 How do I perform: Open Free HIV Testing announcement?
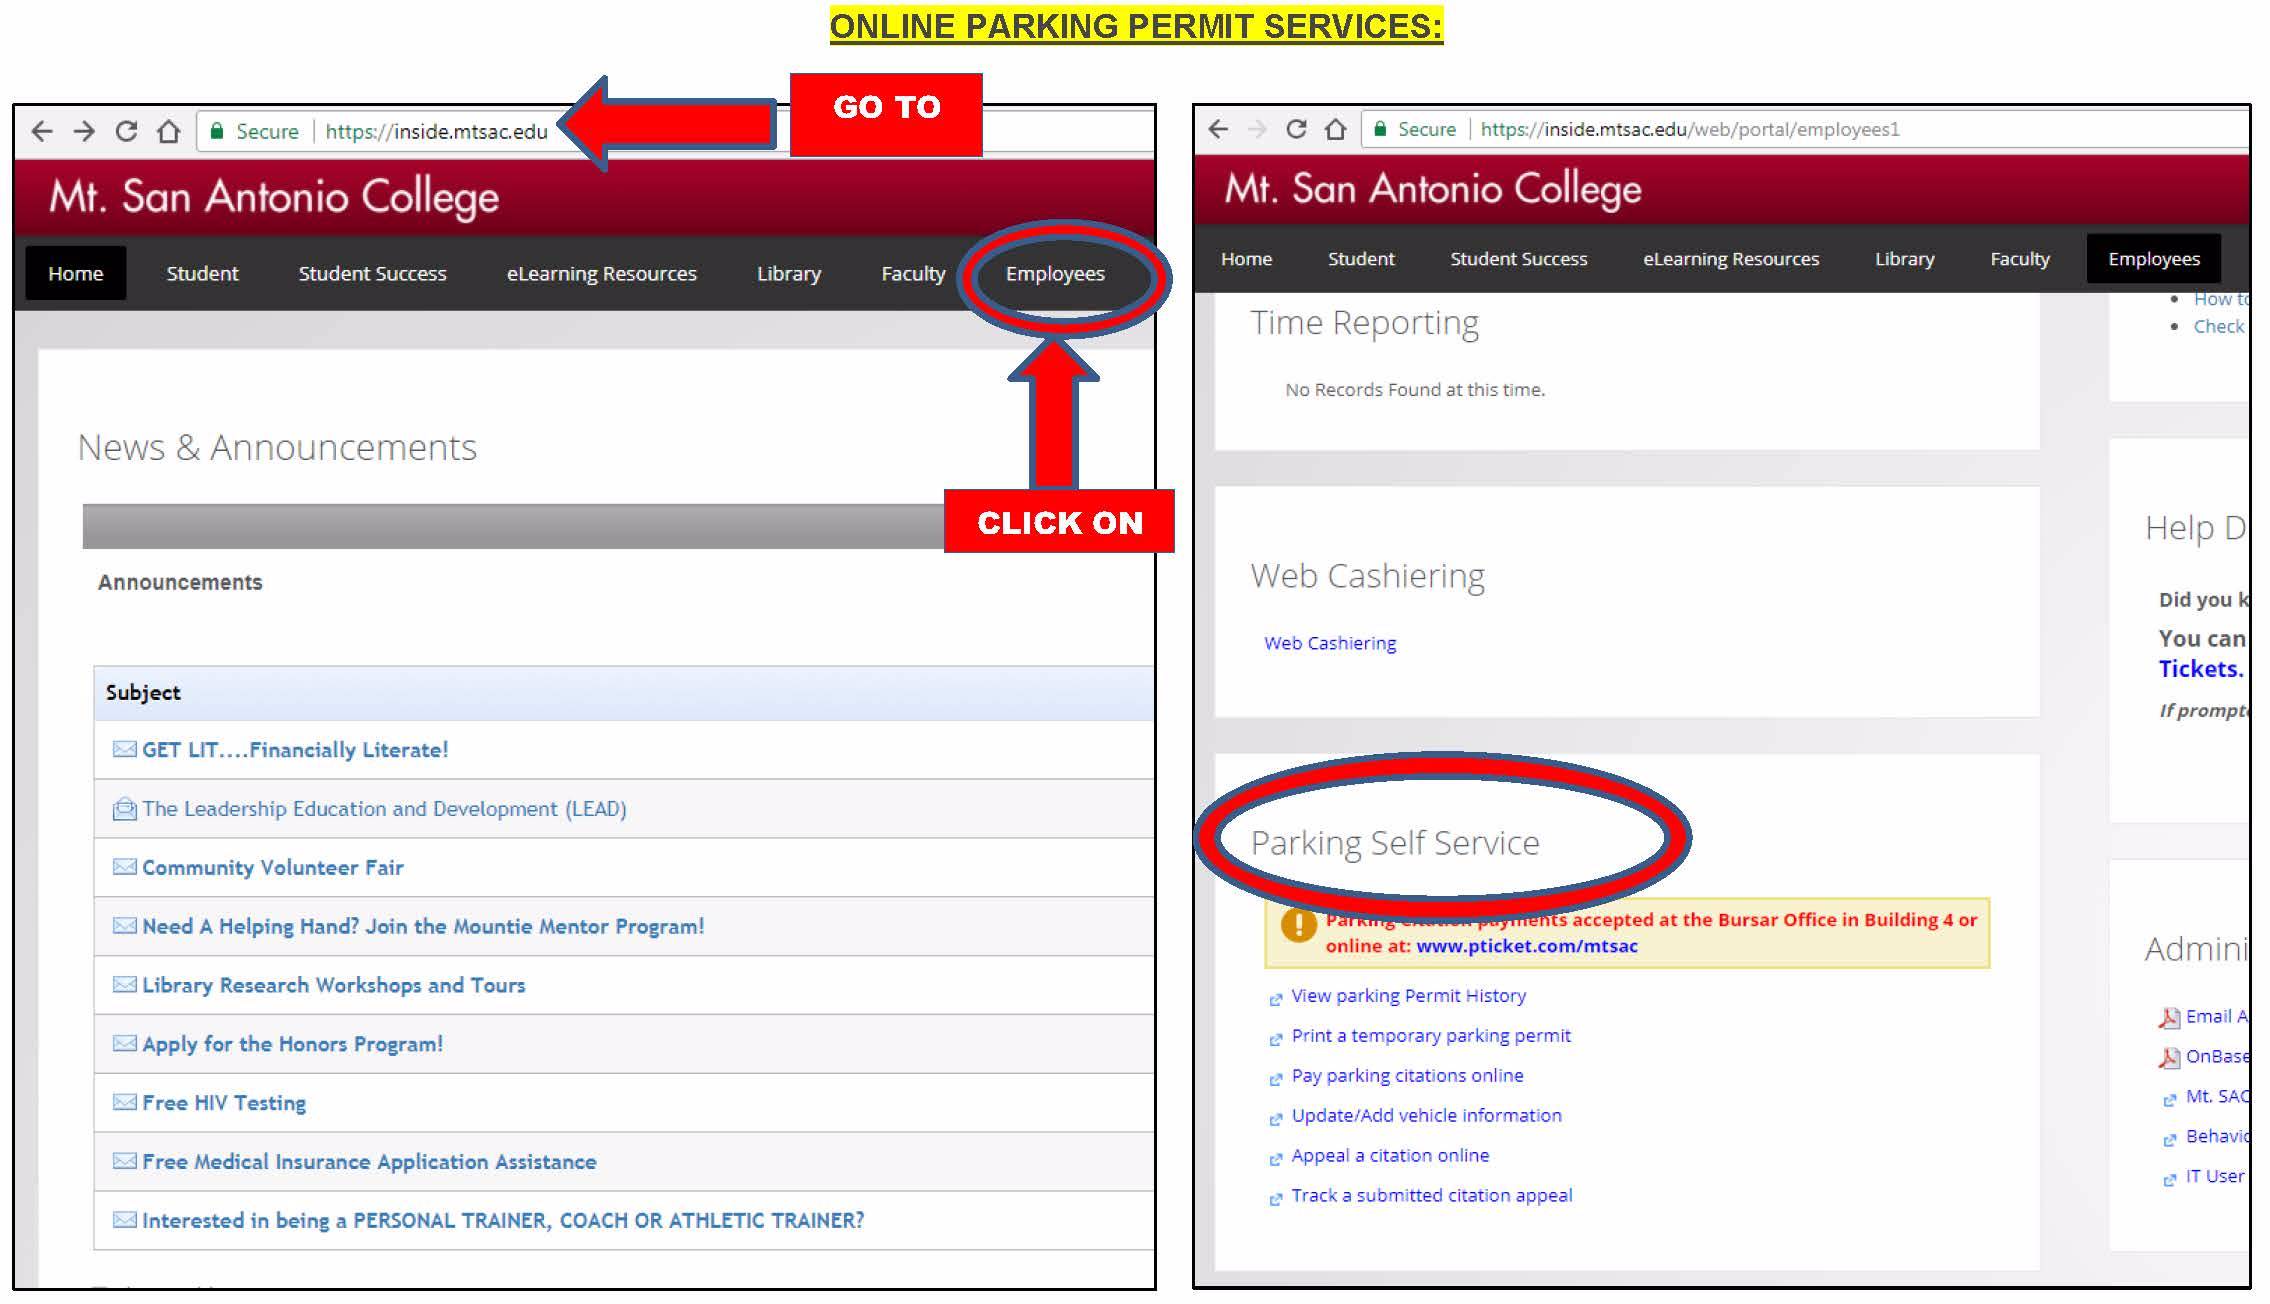pyautogui.click(x=224, y=1102)
